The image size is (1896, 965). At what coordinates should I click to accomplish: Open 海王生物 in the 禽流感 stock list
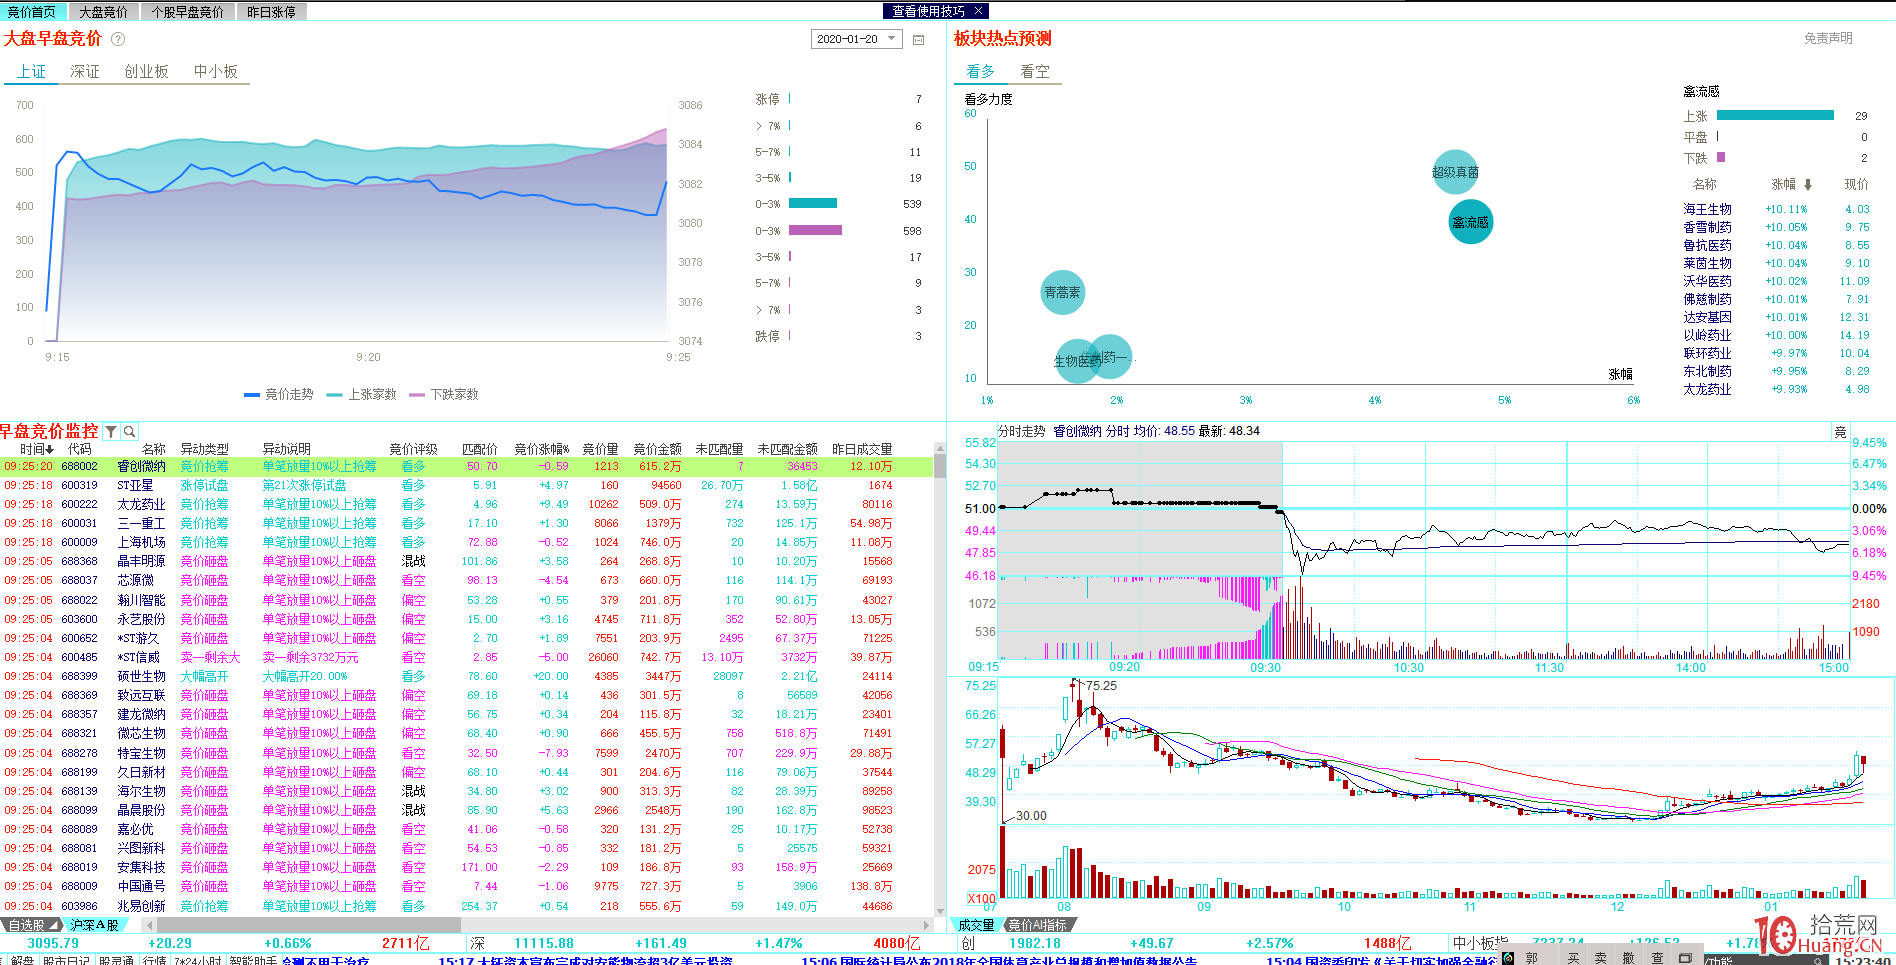pyautogui.click(x=1707, y=209)
